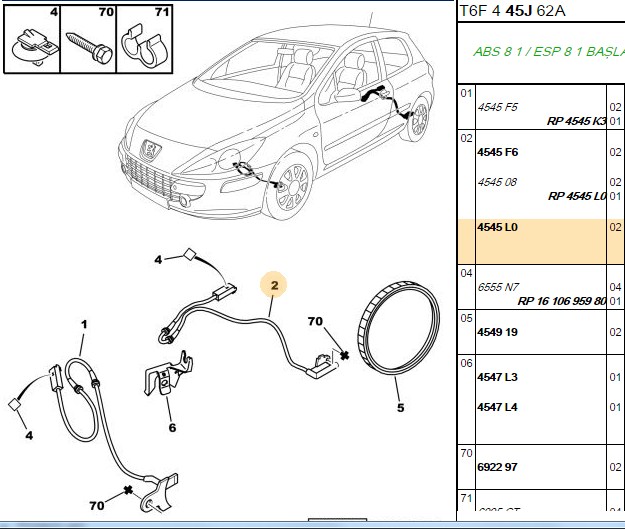Click the mounting bracket drawing above number 6
The image size is (625, 529).
168,374
